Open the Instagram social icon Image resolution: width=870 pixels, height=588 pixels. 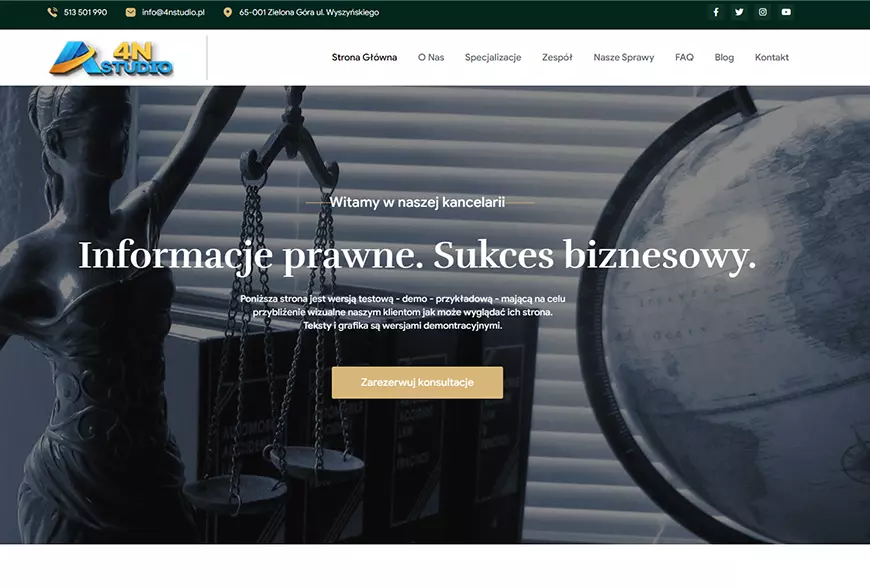(763, 12)
